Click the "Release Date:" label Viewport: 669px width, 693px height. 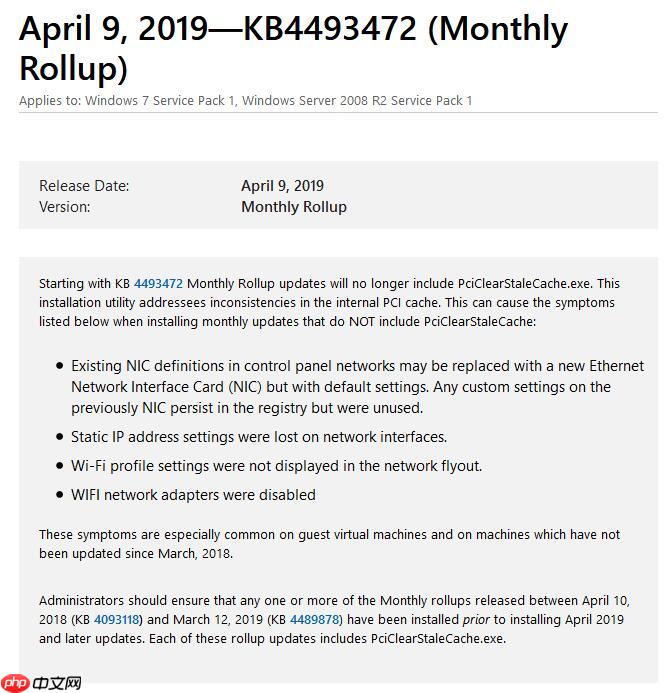[x=84, y=185]
